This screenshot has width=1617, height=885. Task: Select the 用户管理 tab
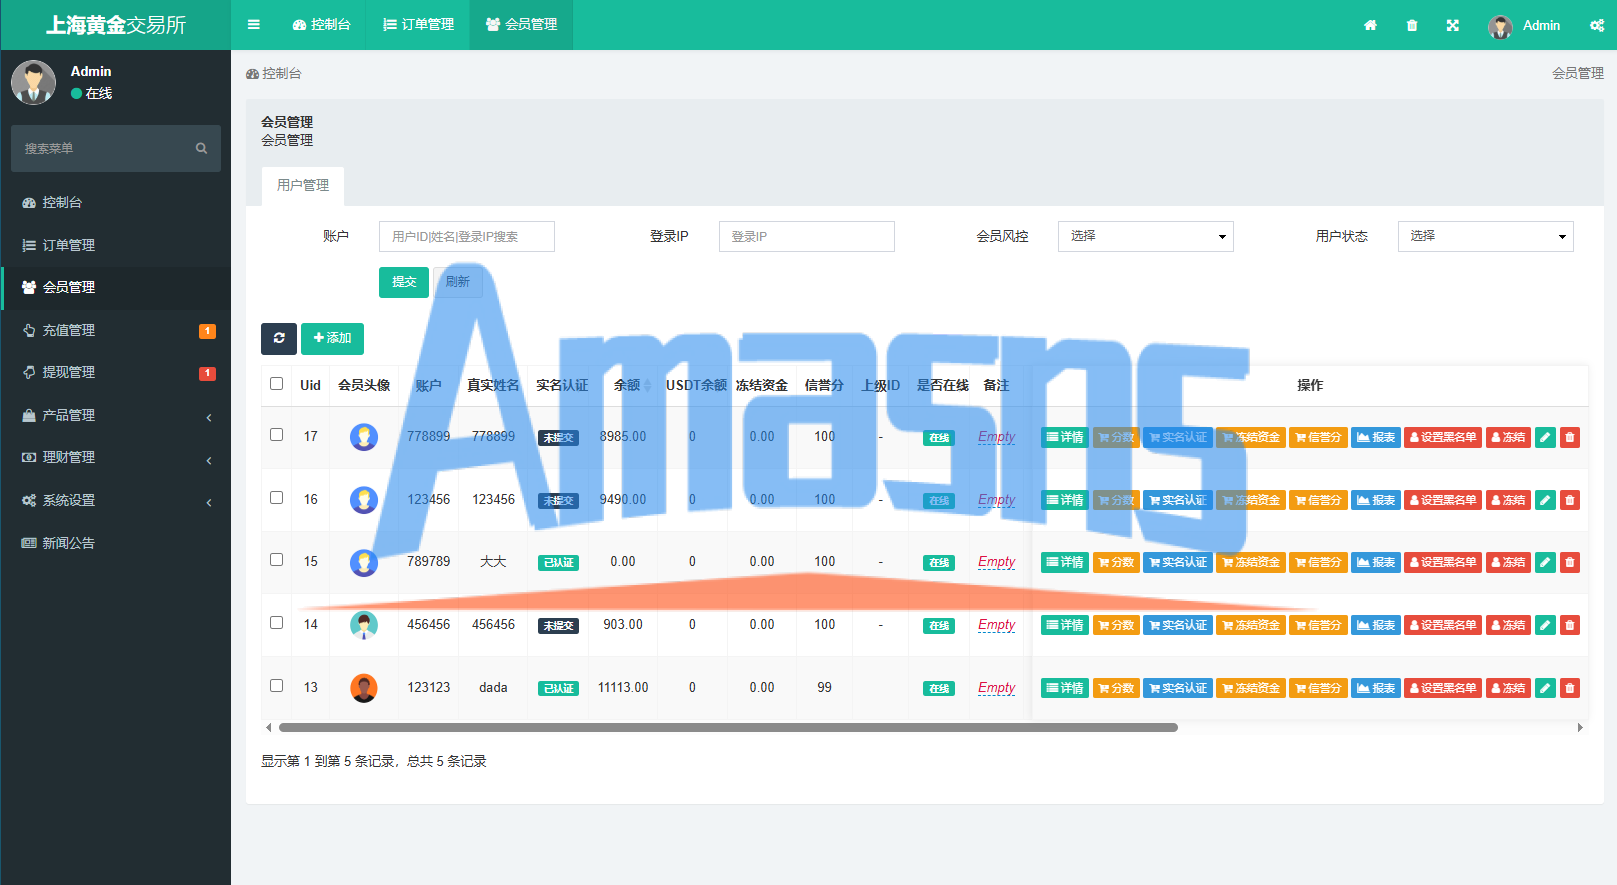pyautogui.click(x=303, y=185)
